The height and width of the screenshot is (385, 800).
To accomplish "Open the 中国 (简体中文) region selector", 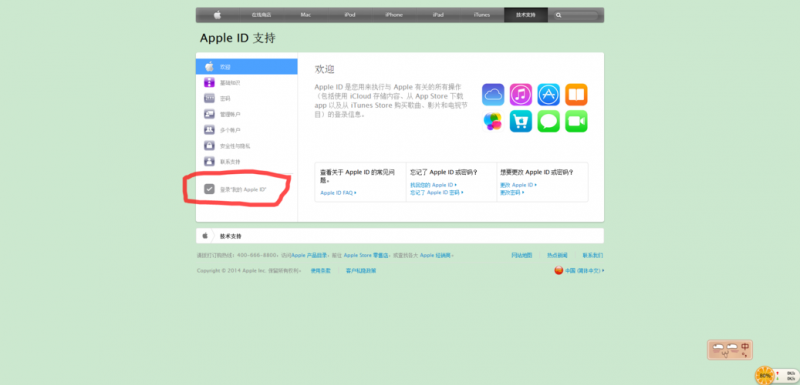I will tap(584, 271).
